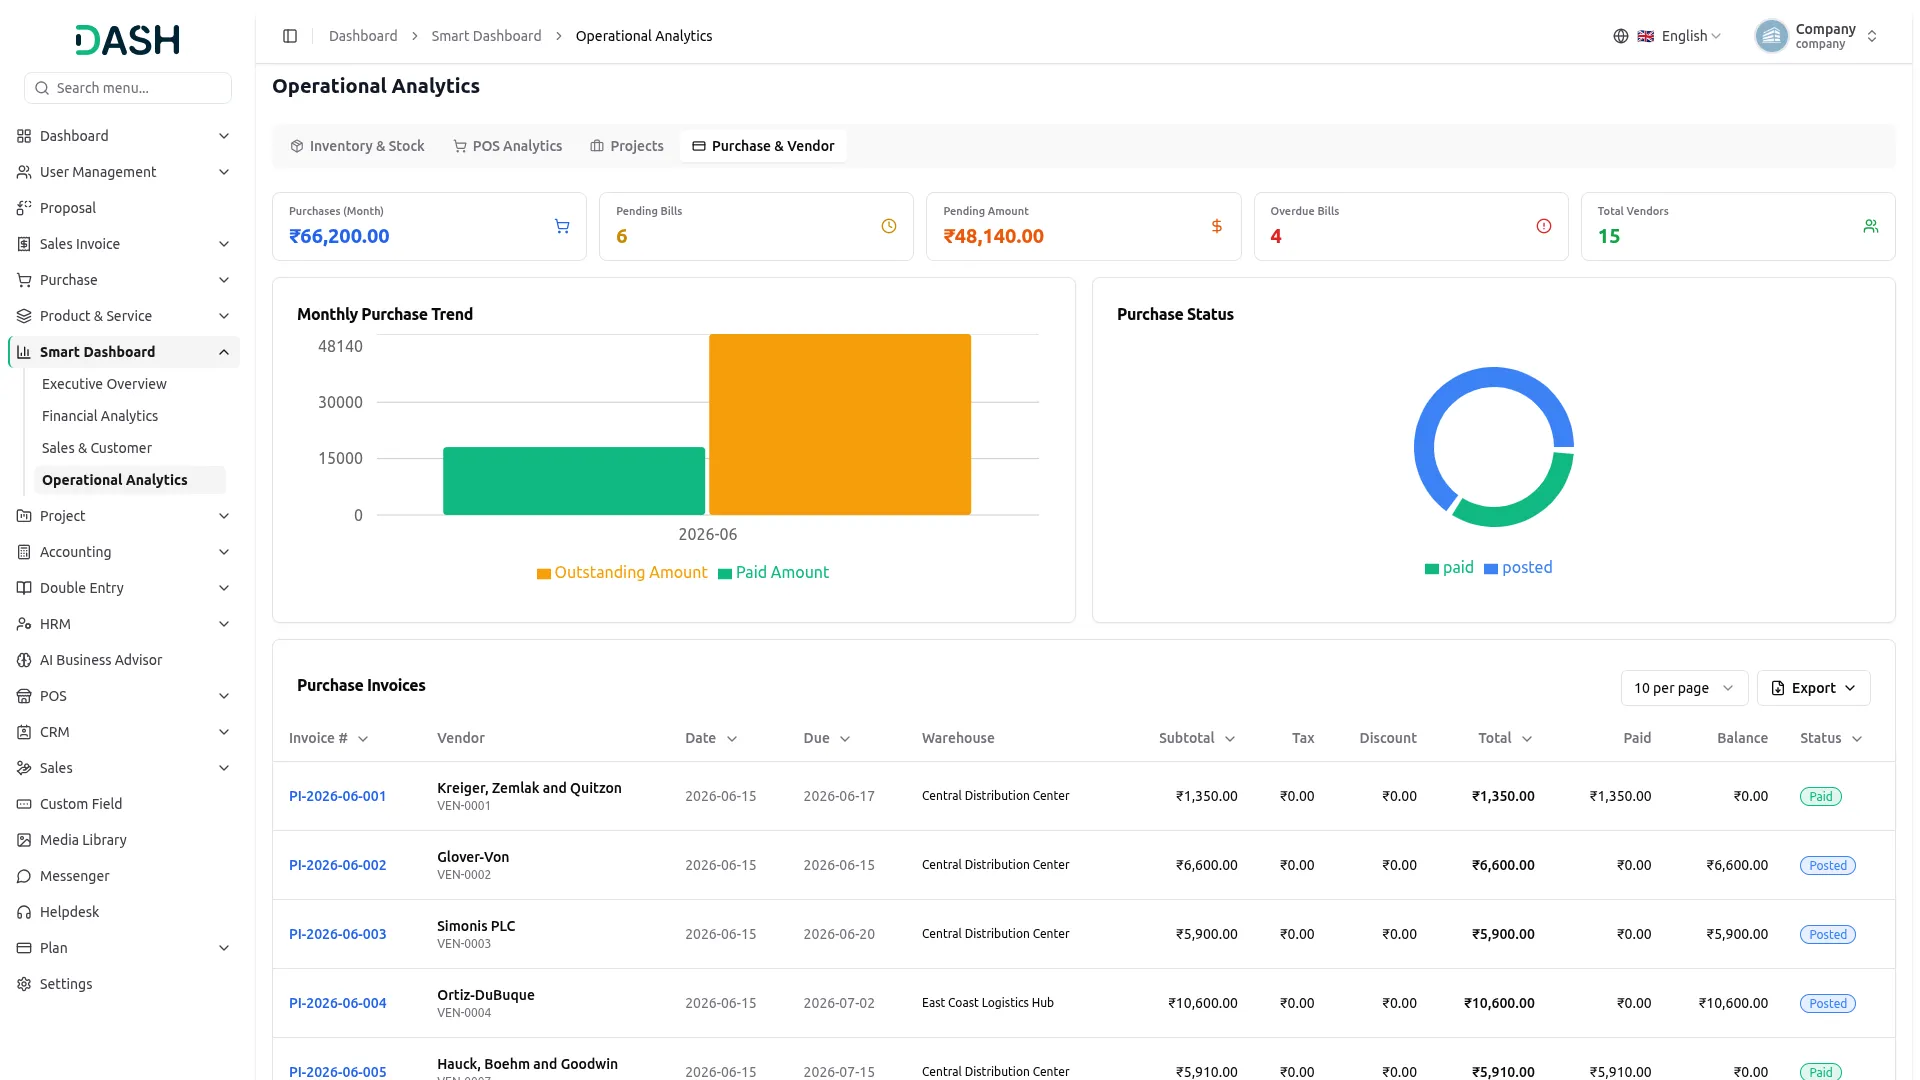Viewport: 1920px width, 1080px height.
Task: Toggle the posted legend in Purchase Status
Action: pyautogui.click(x=1518, y=568)
